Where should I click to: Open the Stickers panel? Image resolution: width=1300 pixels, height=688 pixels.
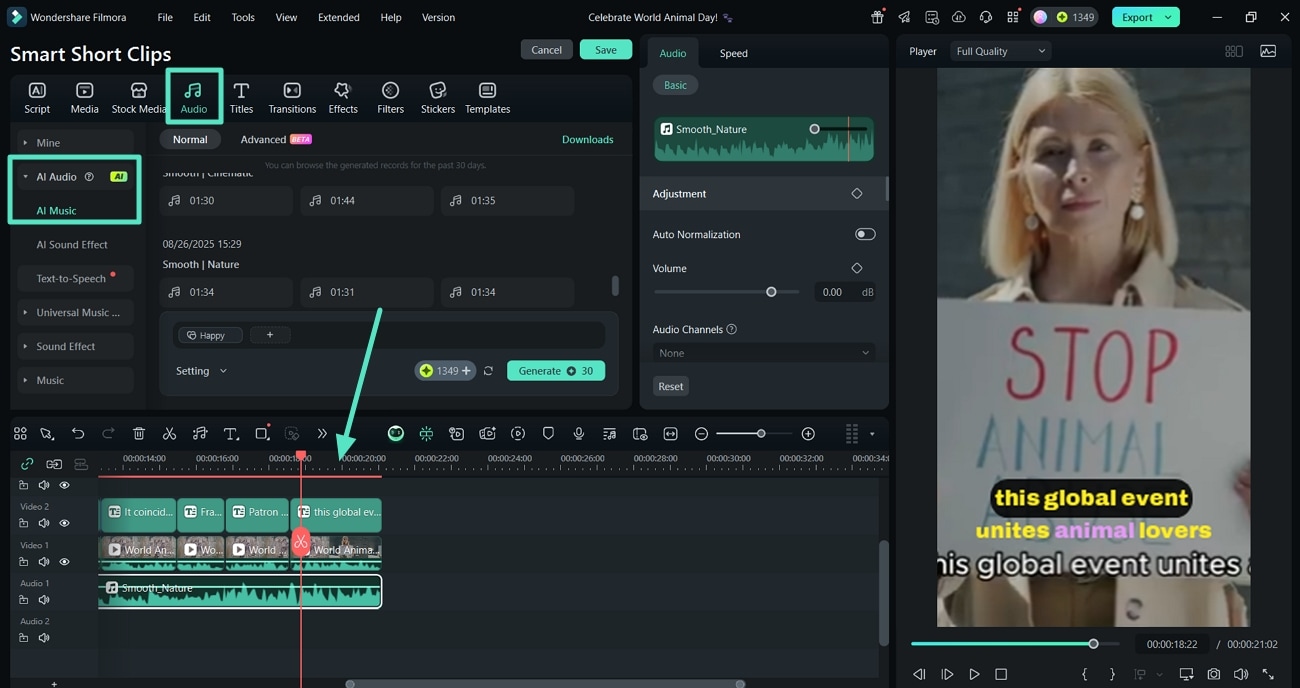pyautogui.click(x=438, y=97)
